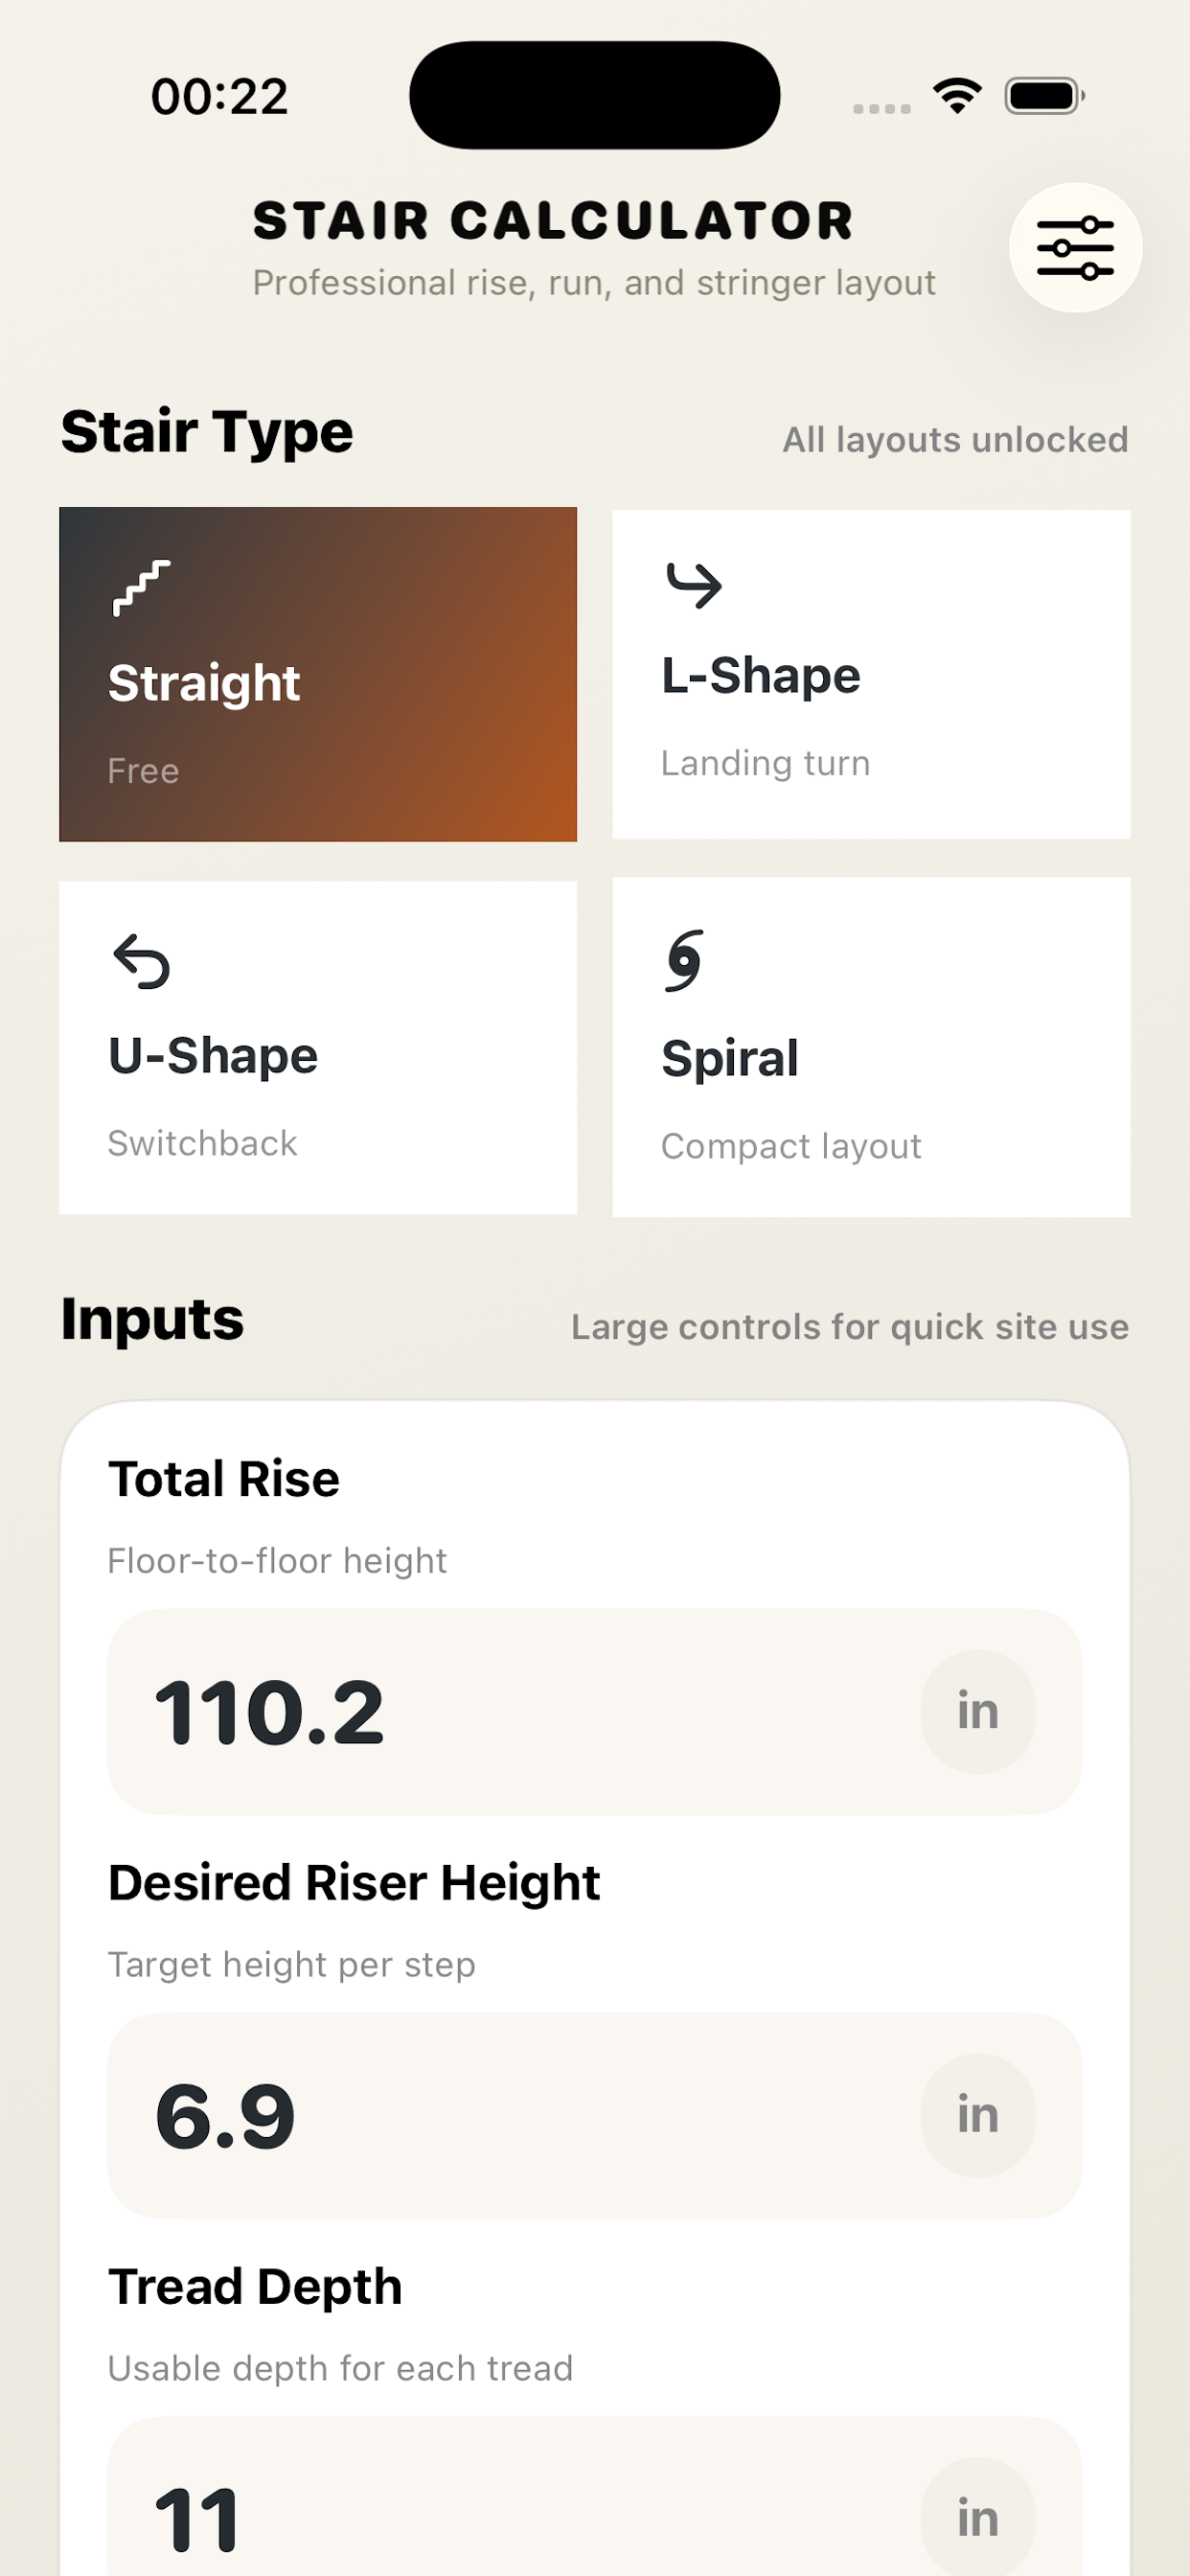
Task: Select the U-Shape stair type
Action: [318, 1047]
